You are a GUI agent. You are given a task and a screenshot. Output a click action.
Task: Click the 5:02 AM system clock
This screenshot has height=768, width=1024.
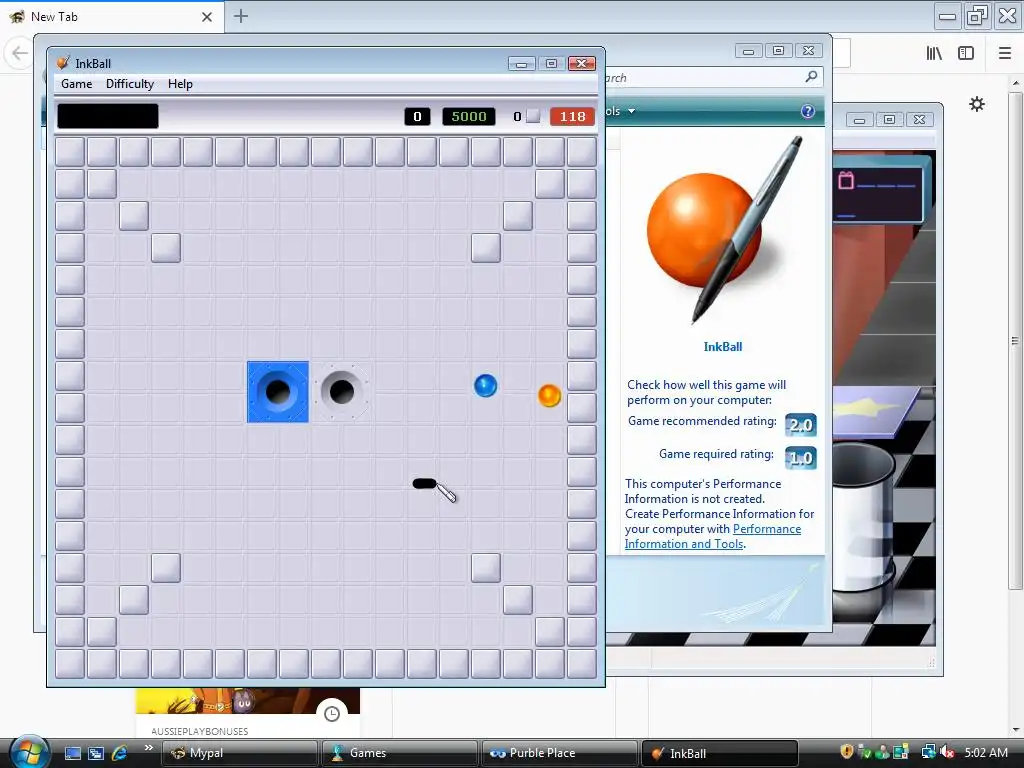[986, 752]
